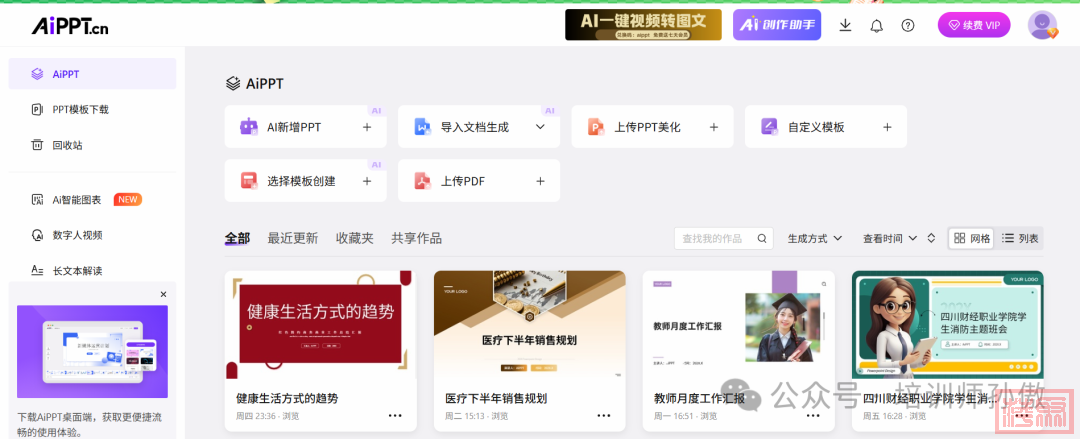The image size is (1080, 439).
Task: Click the NEW badge beside Ai智能图表
Action: coord(128,200)
